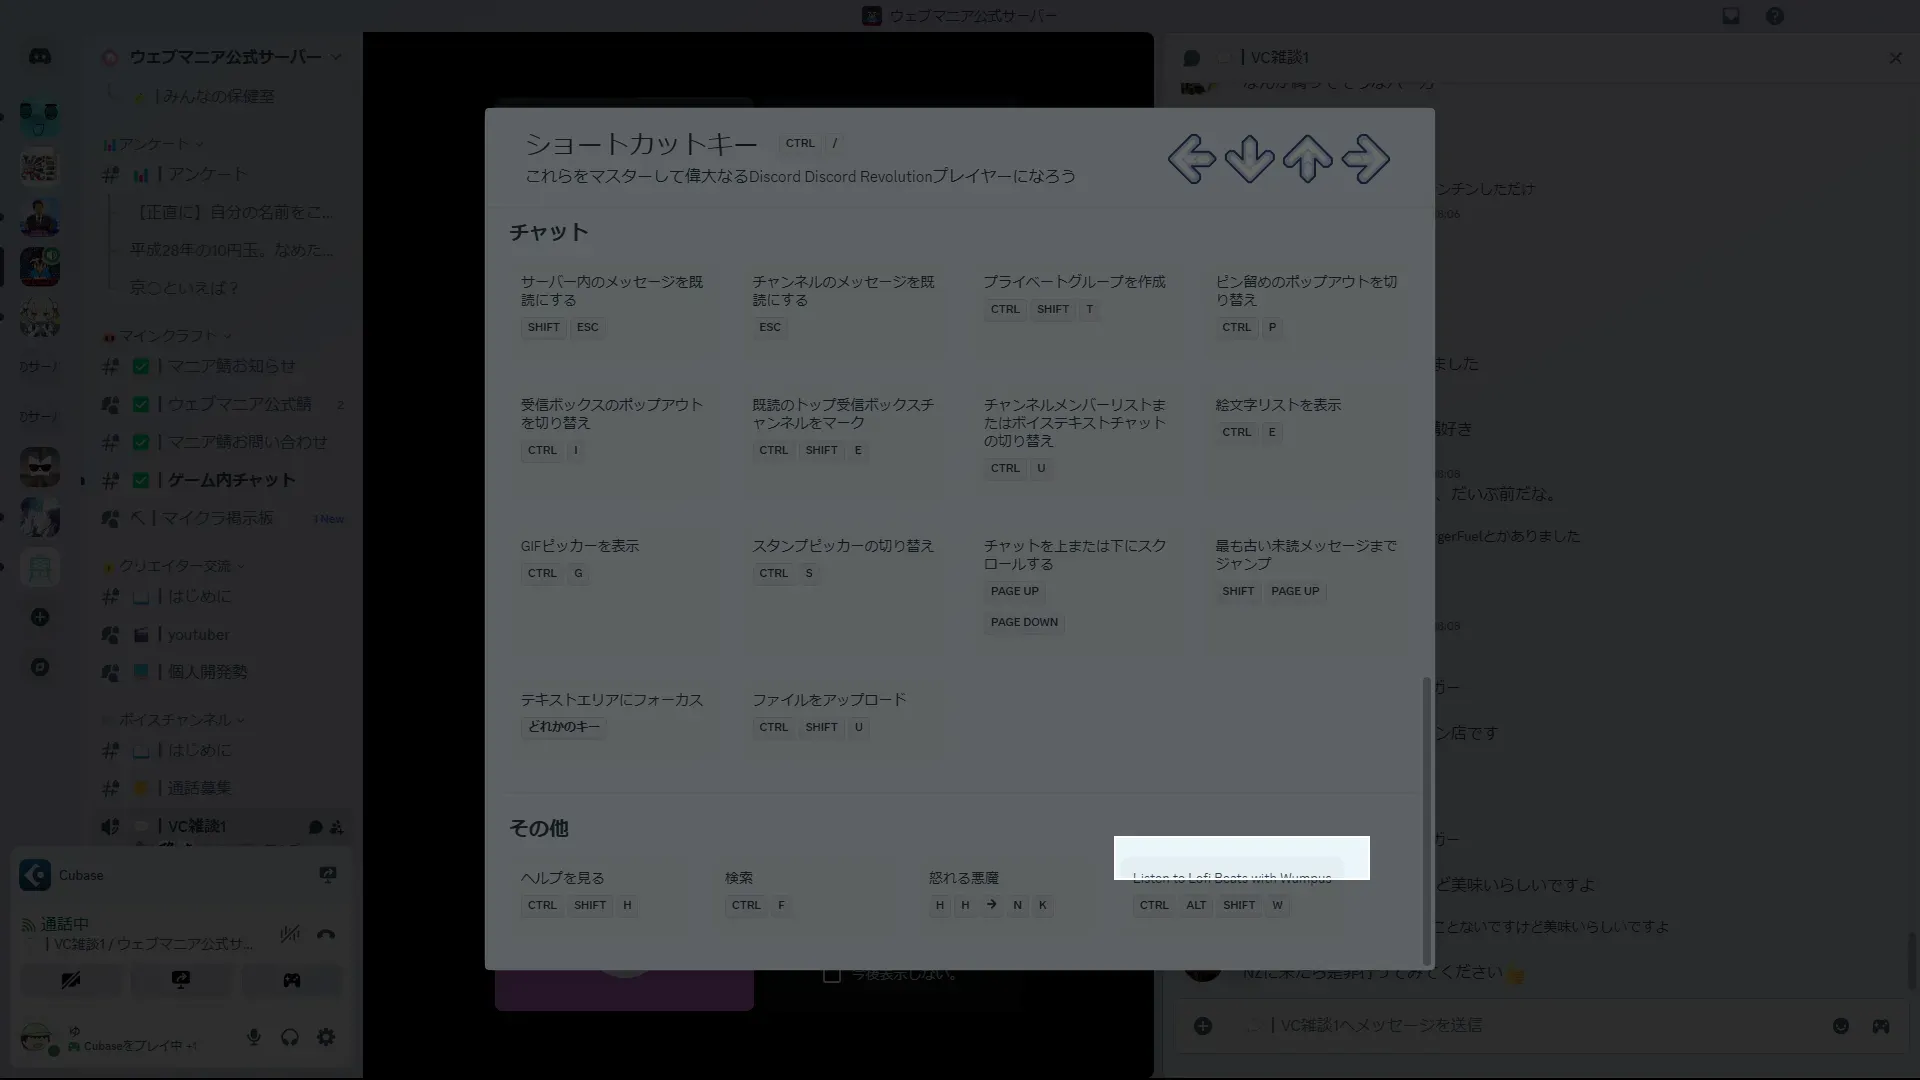This screenshot has width=1920, height=1080.
Task: Select the youtuber channel
Action: coord(198,635)
